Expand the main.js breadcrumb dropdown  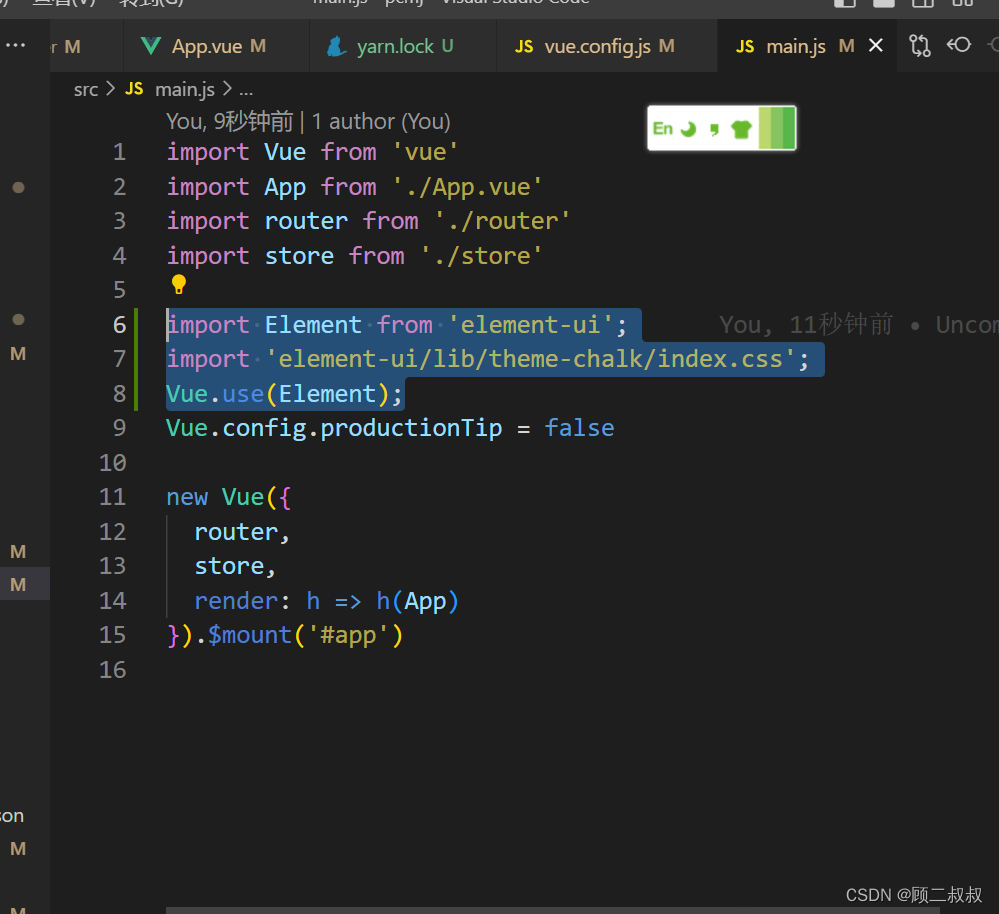184,89
